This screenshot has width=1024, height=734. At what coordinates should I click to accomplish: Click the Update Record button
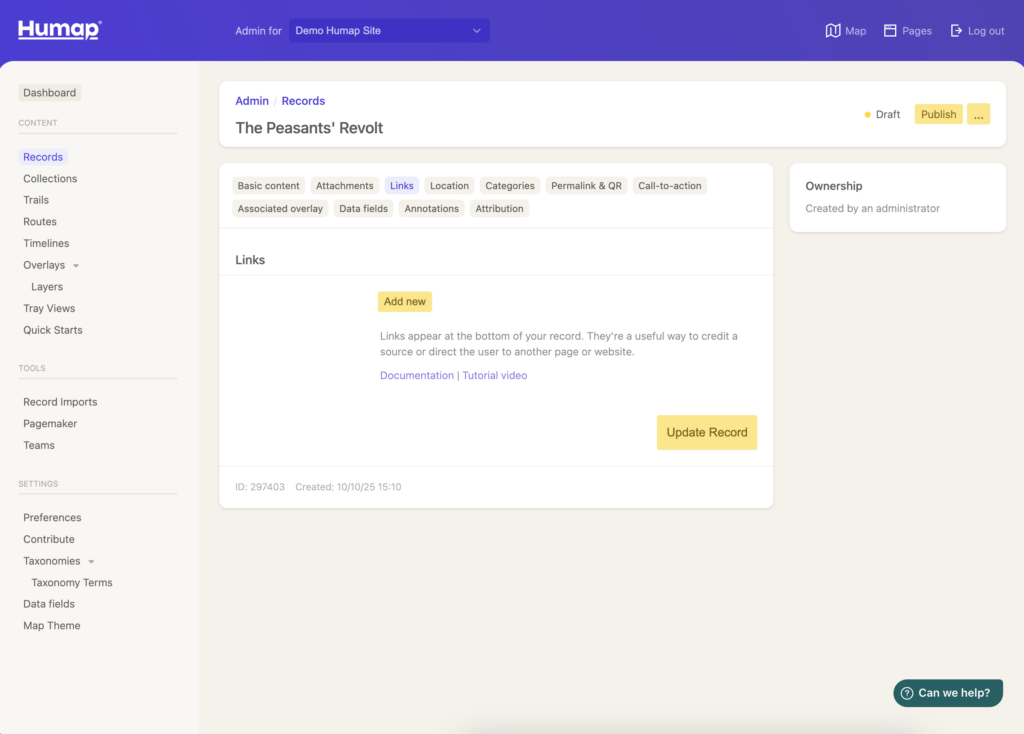(707, 432)
